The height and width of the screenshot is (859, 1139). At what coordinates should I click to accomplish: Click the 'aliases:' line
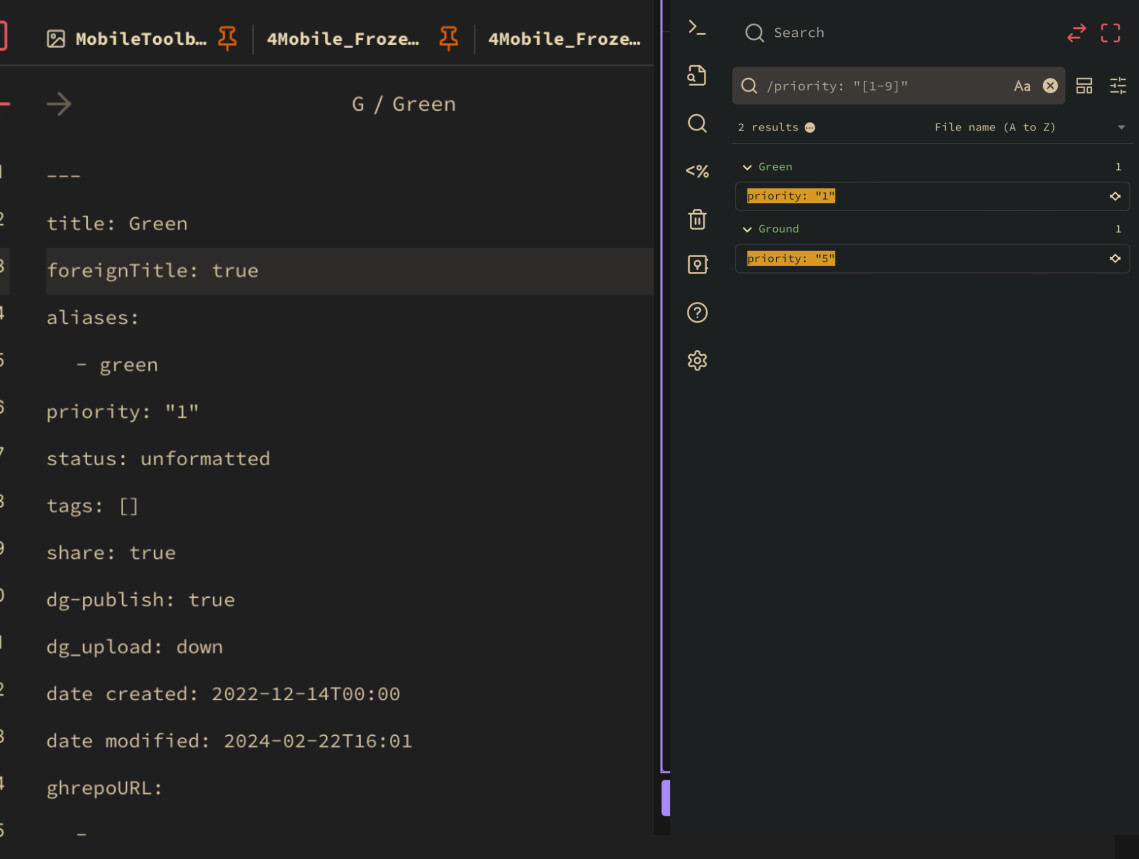pos(92,317)
